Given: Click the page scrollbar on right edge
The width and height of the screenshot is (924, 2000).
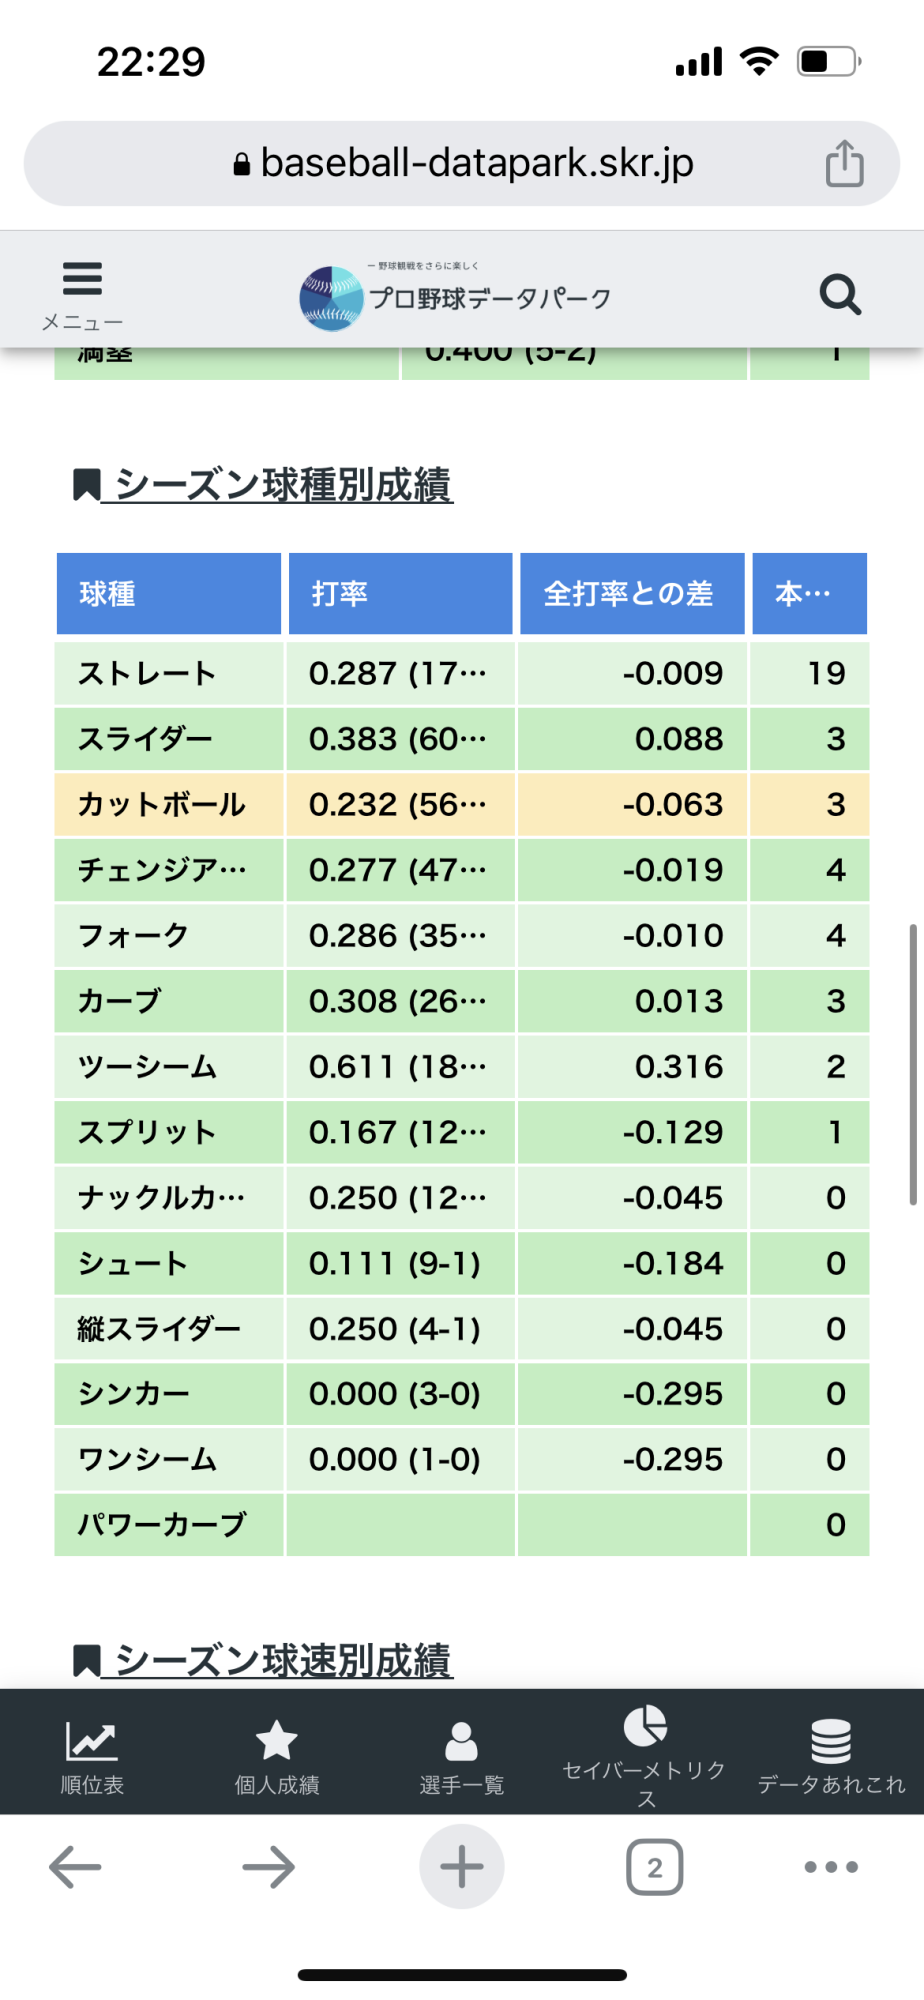Looking at the screenshot, I should [x=913, y=1065].
